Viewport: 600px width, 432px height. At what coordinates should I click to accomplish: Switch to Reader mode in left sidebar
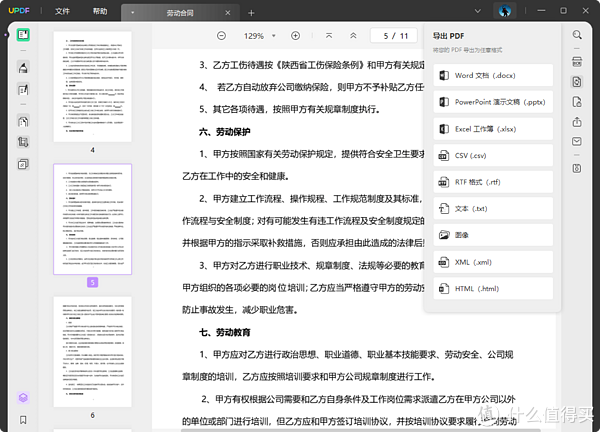[x=22, y=35]
